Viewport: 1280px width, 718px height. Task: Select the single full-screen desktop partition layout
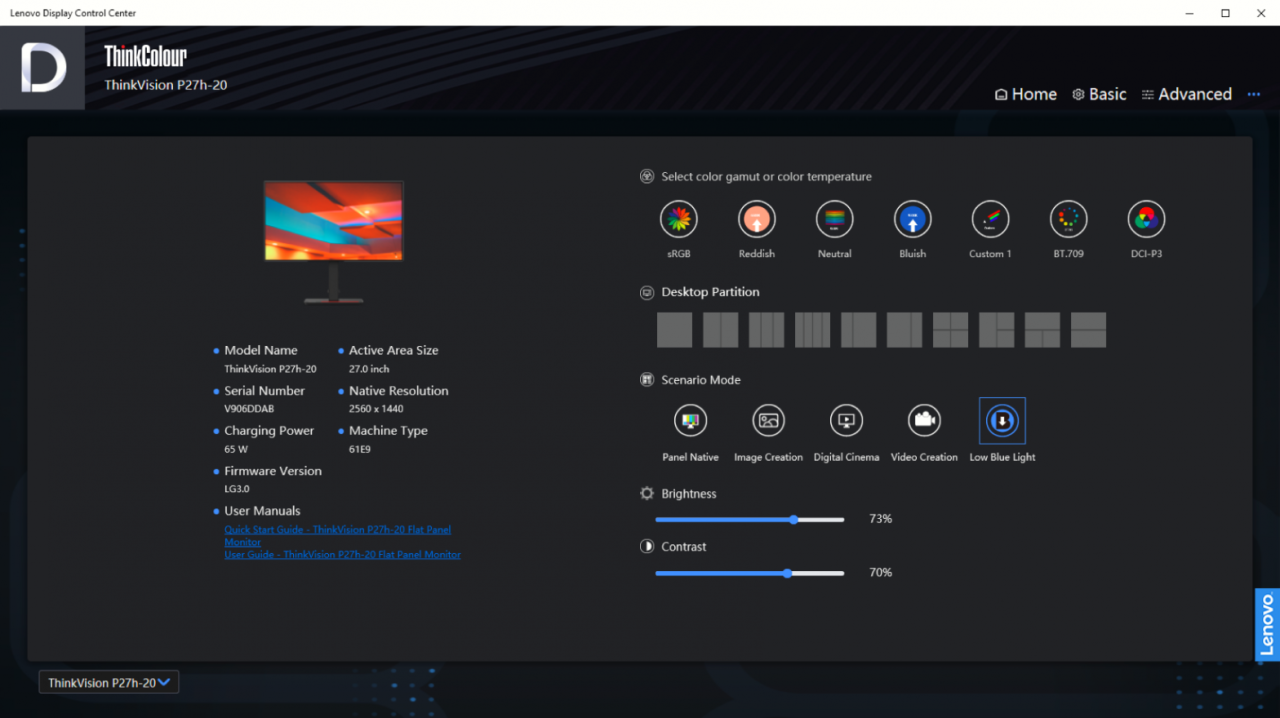(x=674, y=330)
